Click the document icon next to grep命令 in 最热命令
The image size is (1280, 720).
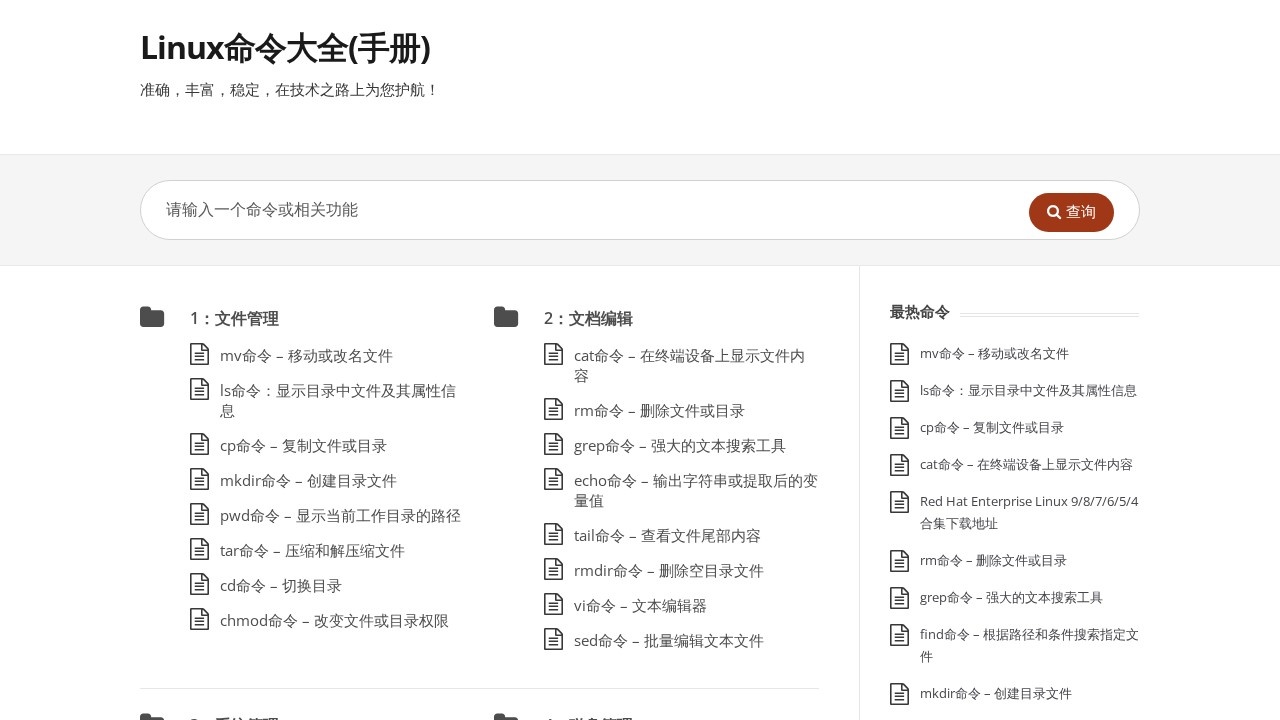point(899,597)
